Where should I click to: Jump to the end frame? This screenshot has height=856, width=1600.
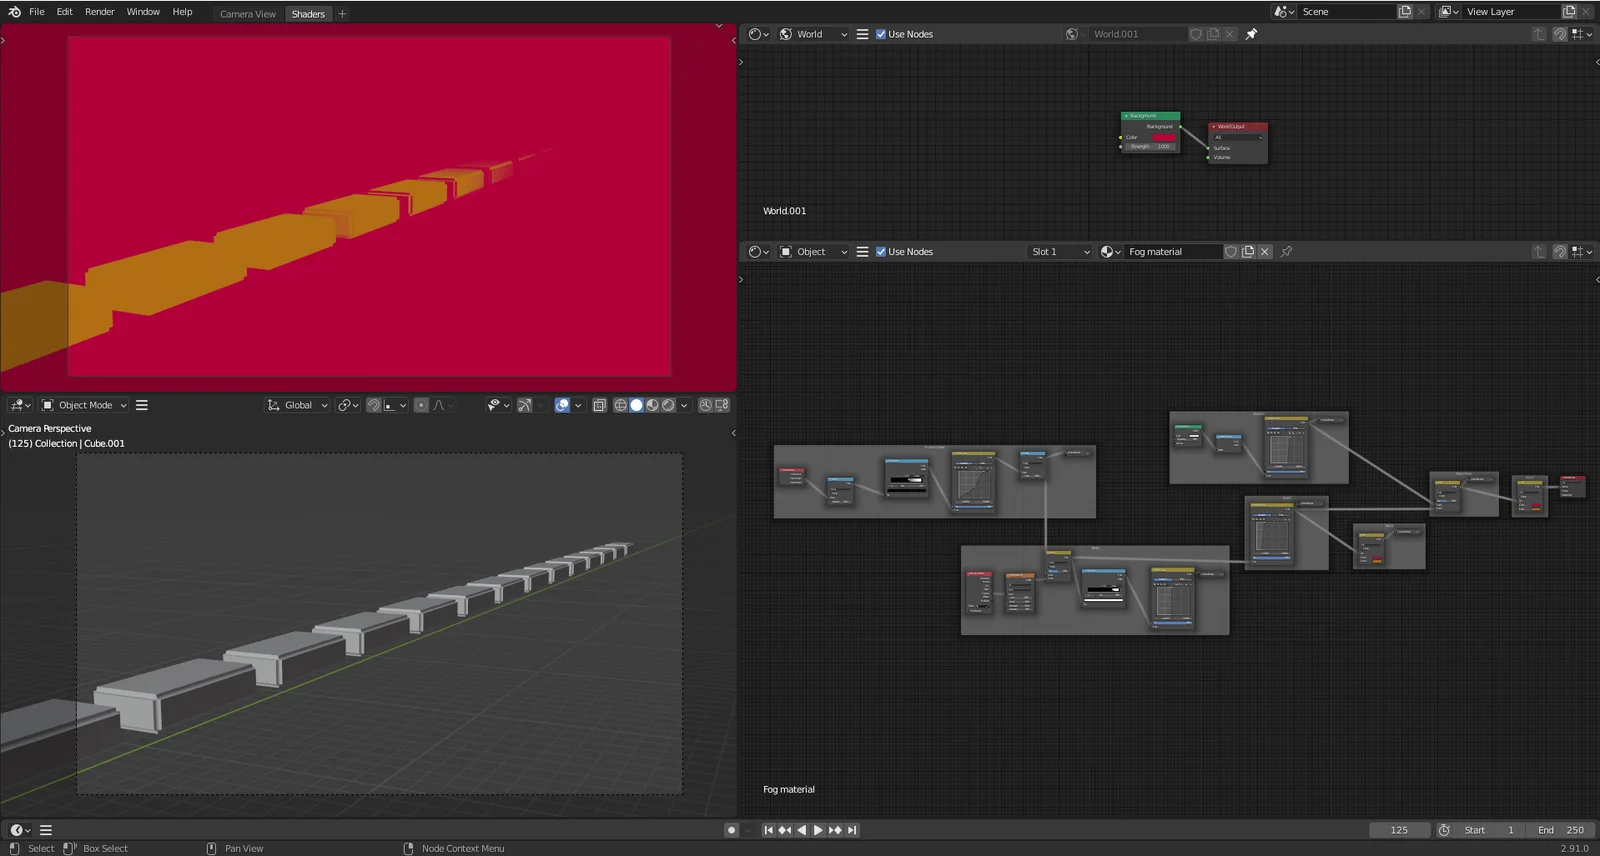tap(852, 830)
